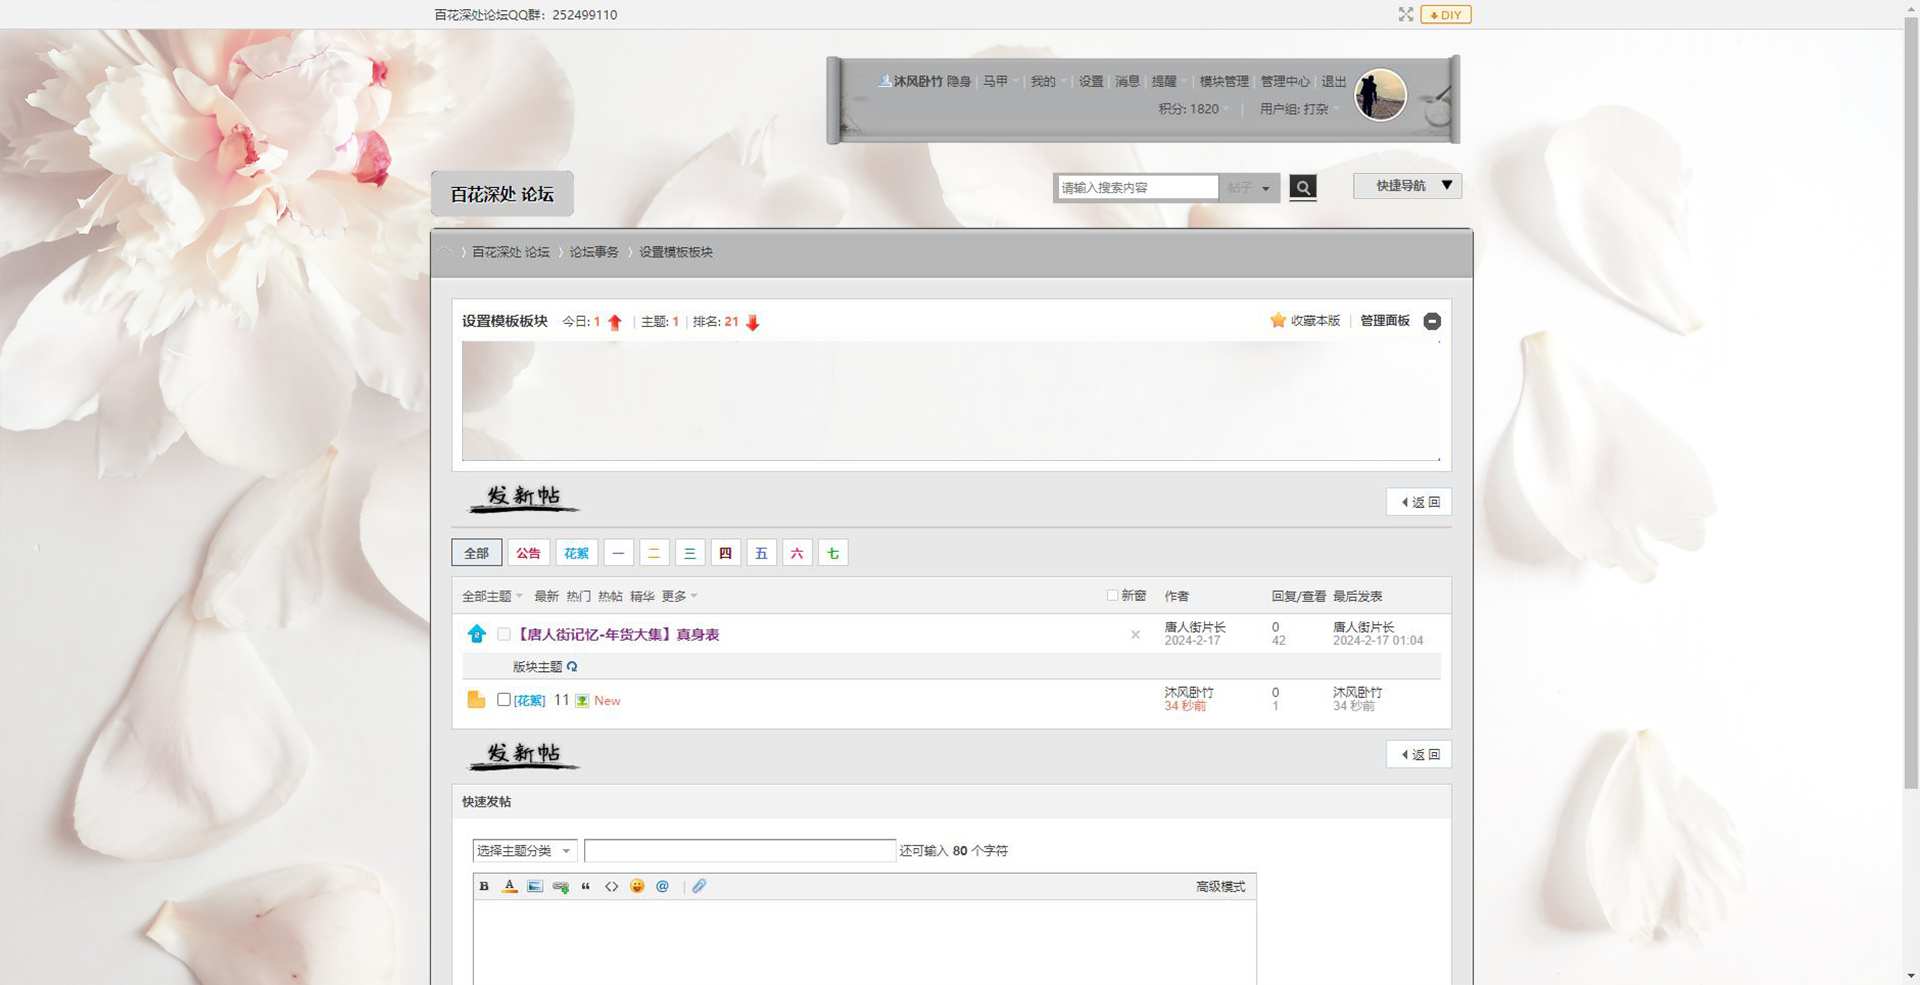Click the code brackets icon

[611, 886]
